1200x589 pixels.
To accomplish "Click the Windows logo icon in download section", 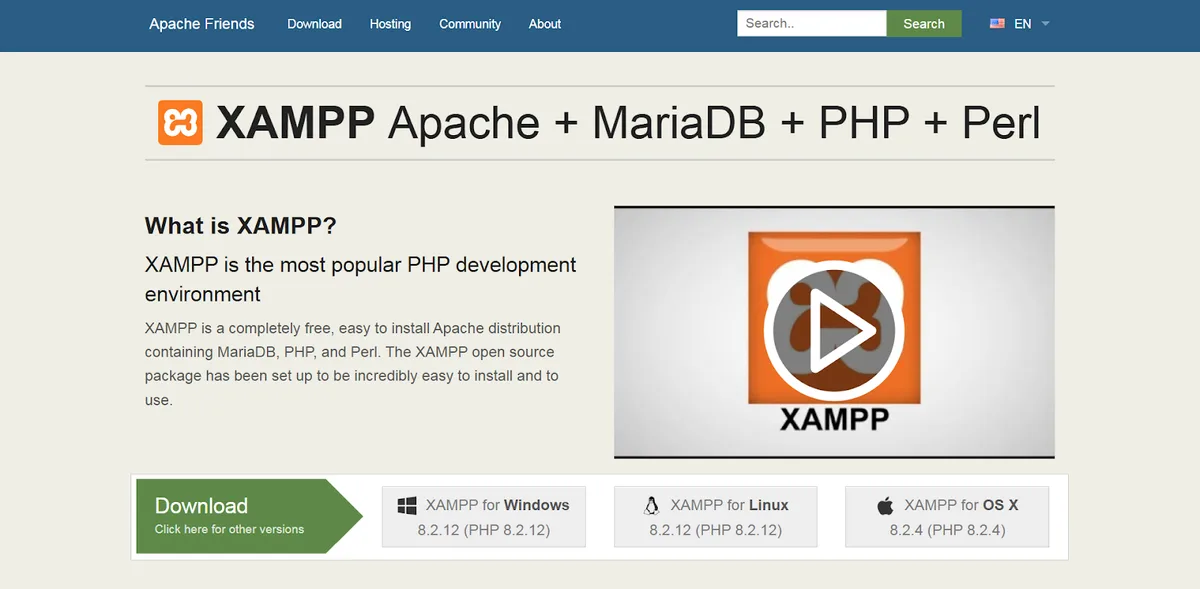I will (x=407, y=506).
